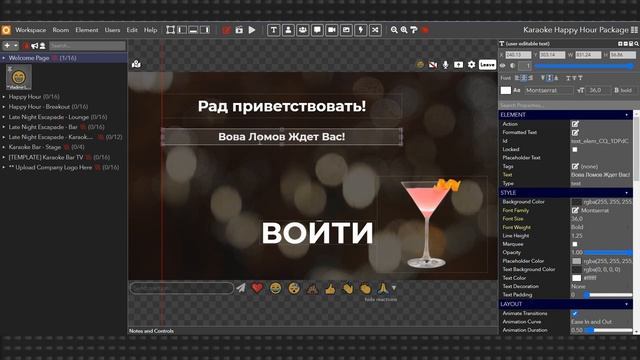Click the shuffle arrows tool icon
640x360 pixels.
pos(375,30)
